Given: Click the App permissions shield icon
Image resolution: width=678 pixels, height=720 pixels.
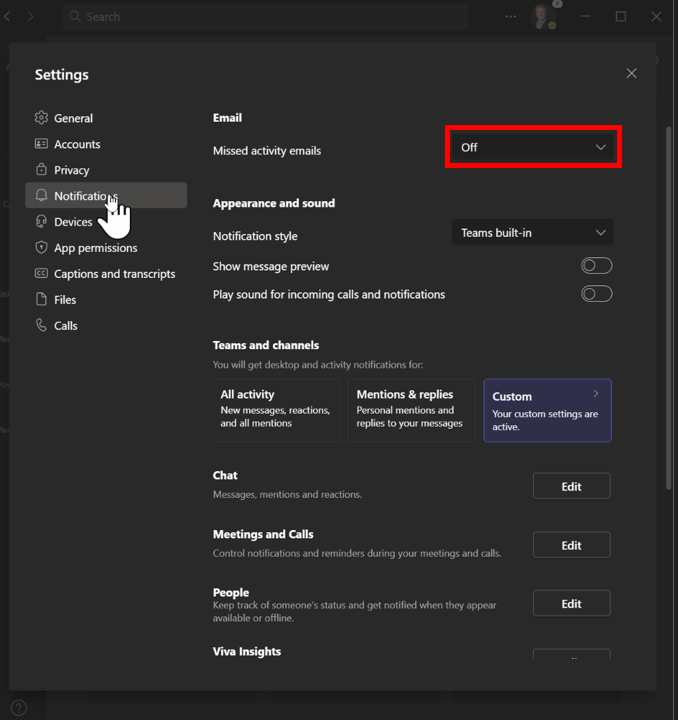Looking at the screenshot, I should coord(41,248).
